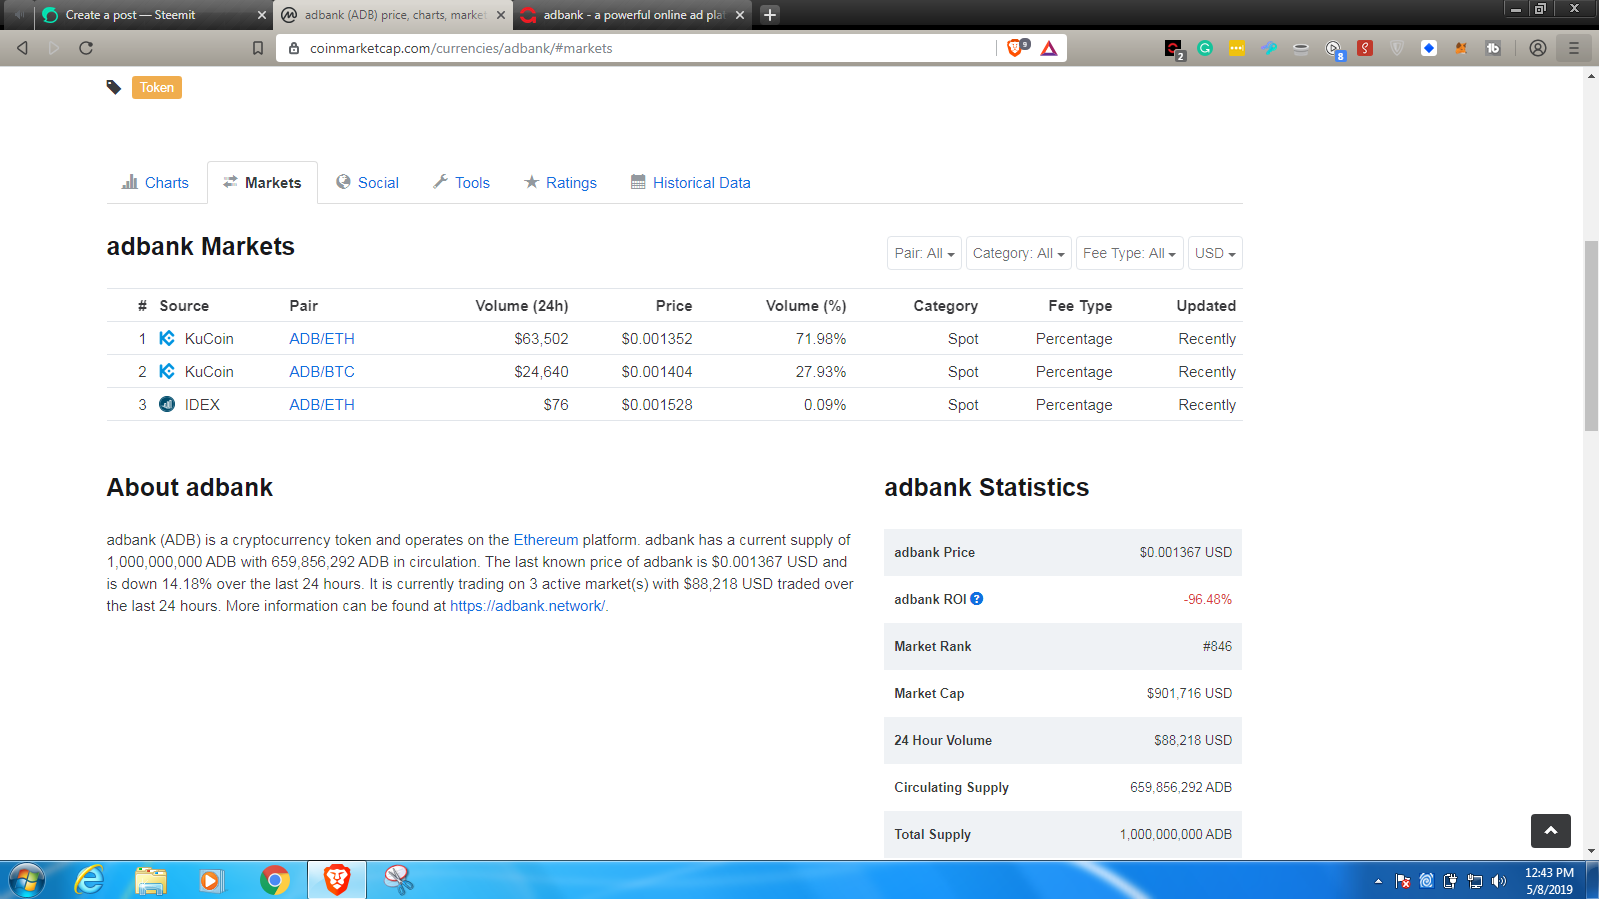The image size is (1599, 899).
Task: Open the Tools tab
Action: (461, 183)
